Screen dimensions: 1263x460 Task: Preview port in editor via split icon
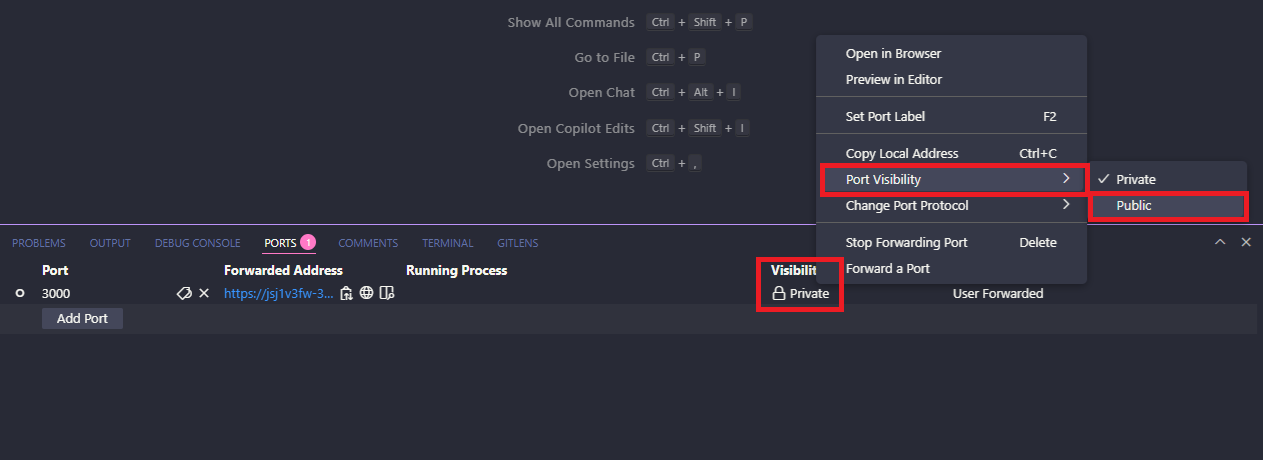click(x=388, y=293)
